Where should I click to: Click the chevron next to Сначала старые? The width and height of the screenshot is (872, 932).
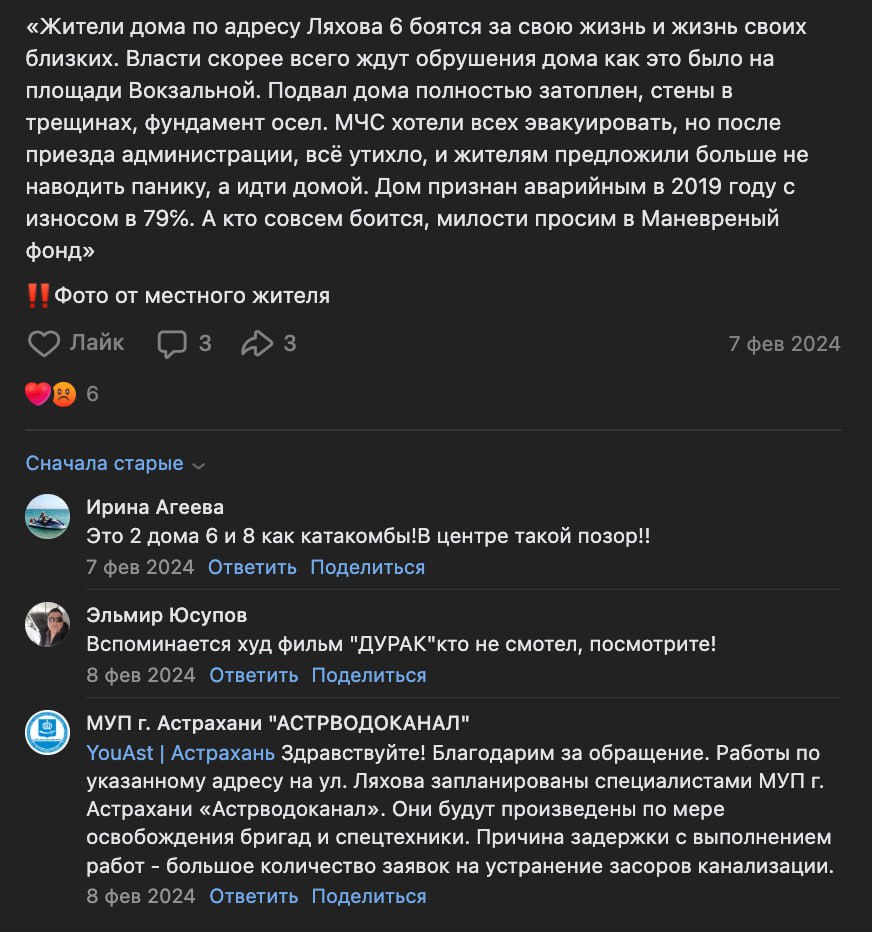(199, 465)
